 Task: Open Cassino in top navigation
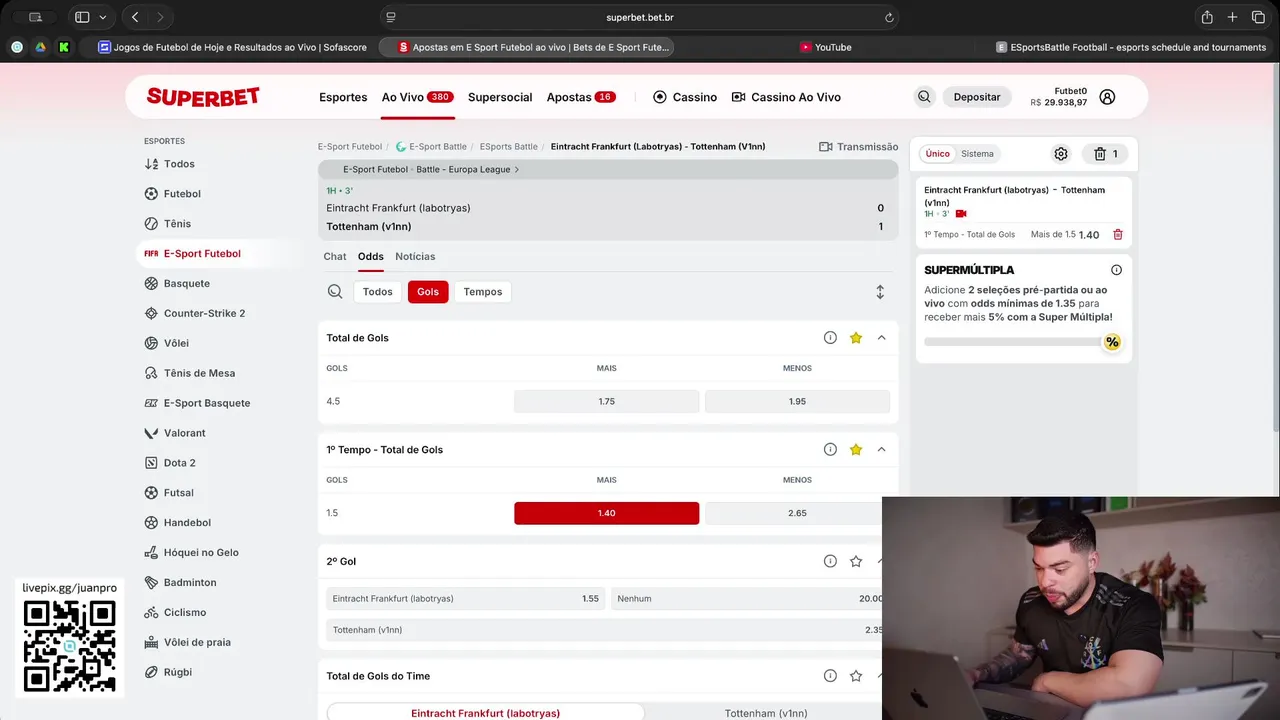pos(685,97)
